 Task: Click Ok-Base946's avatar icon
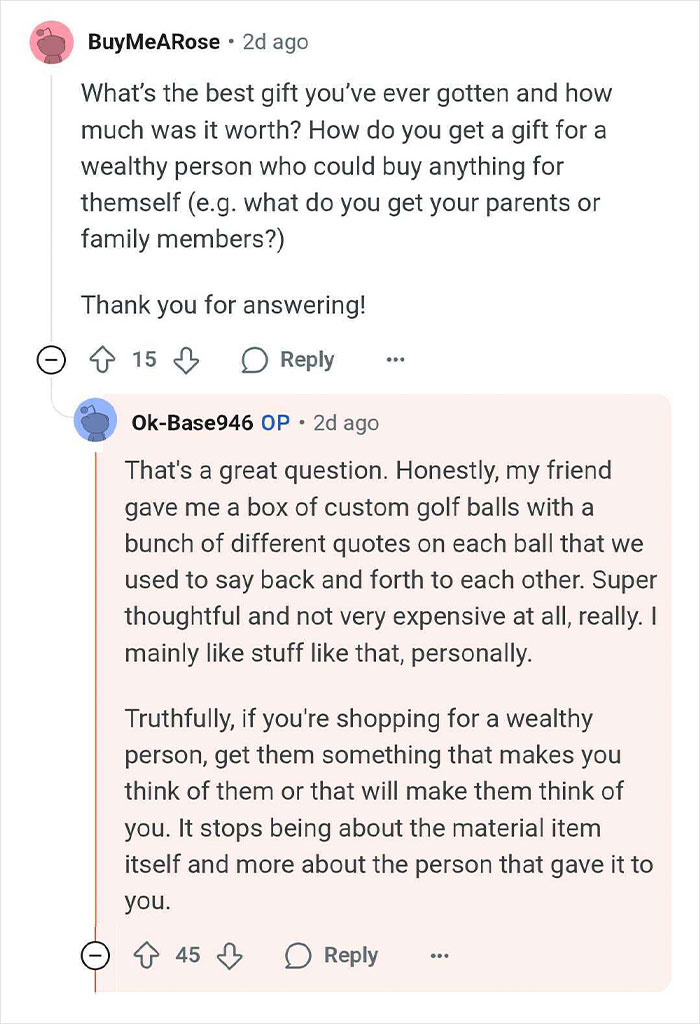click(x=97, y=423)
